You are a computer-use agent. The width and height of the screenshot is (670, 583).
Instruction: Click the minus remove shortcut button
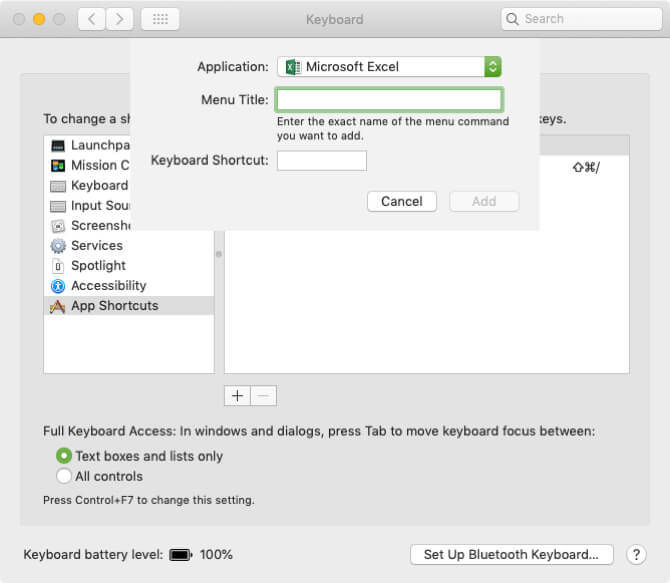pos(264,396)
